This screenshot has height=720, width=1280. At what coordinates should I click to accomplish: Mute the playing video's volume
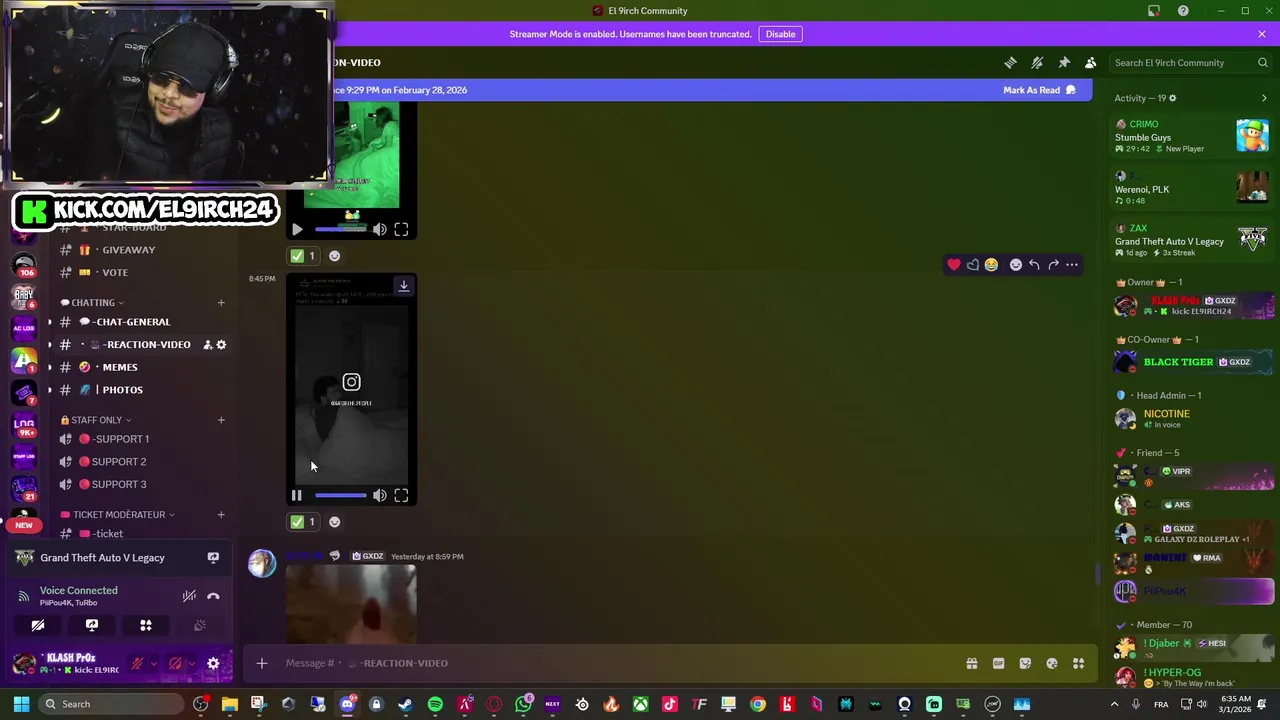tap(380, 495)
